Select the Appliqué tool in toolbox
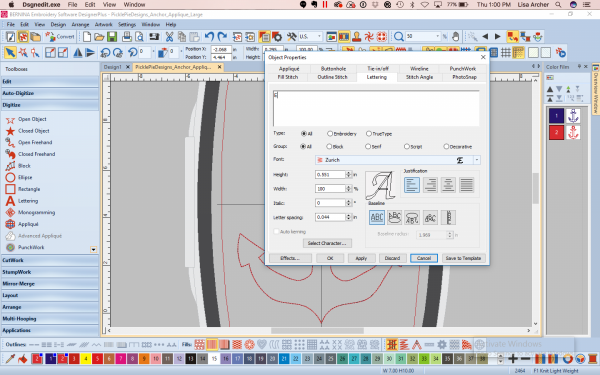Screen dimensions: 600x375 click(22, 224)
